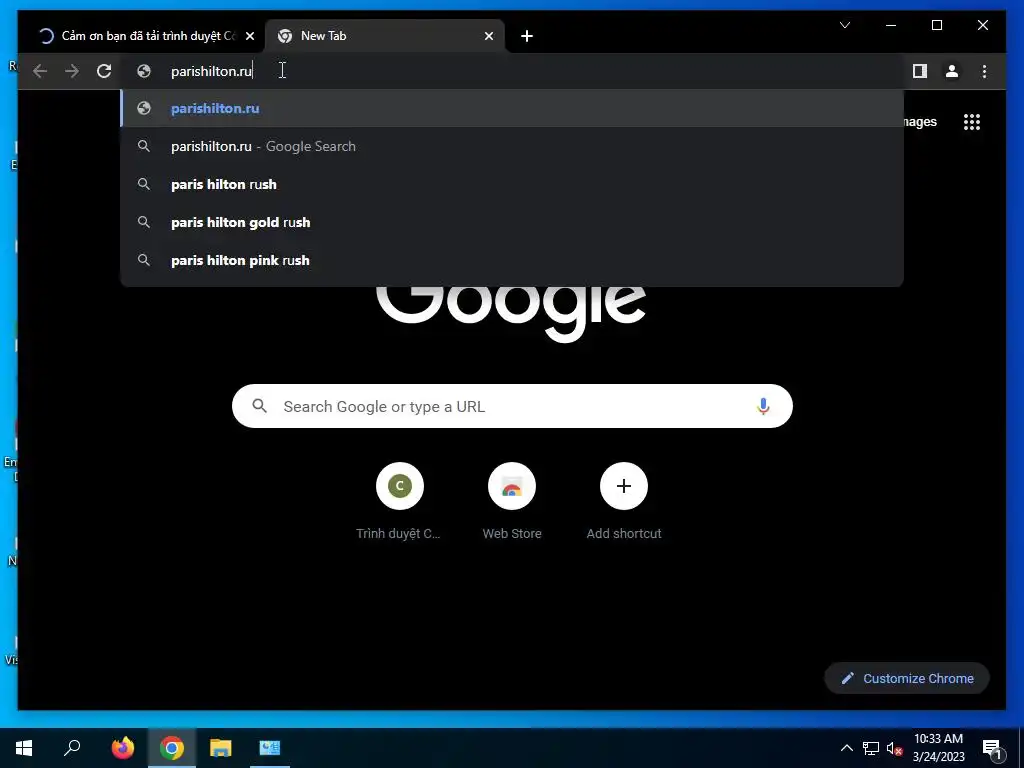Open the tab search chevron
The image size is (1024, 768).
click(x=844, y=25)
